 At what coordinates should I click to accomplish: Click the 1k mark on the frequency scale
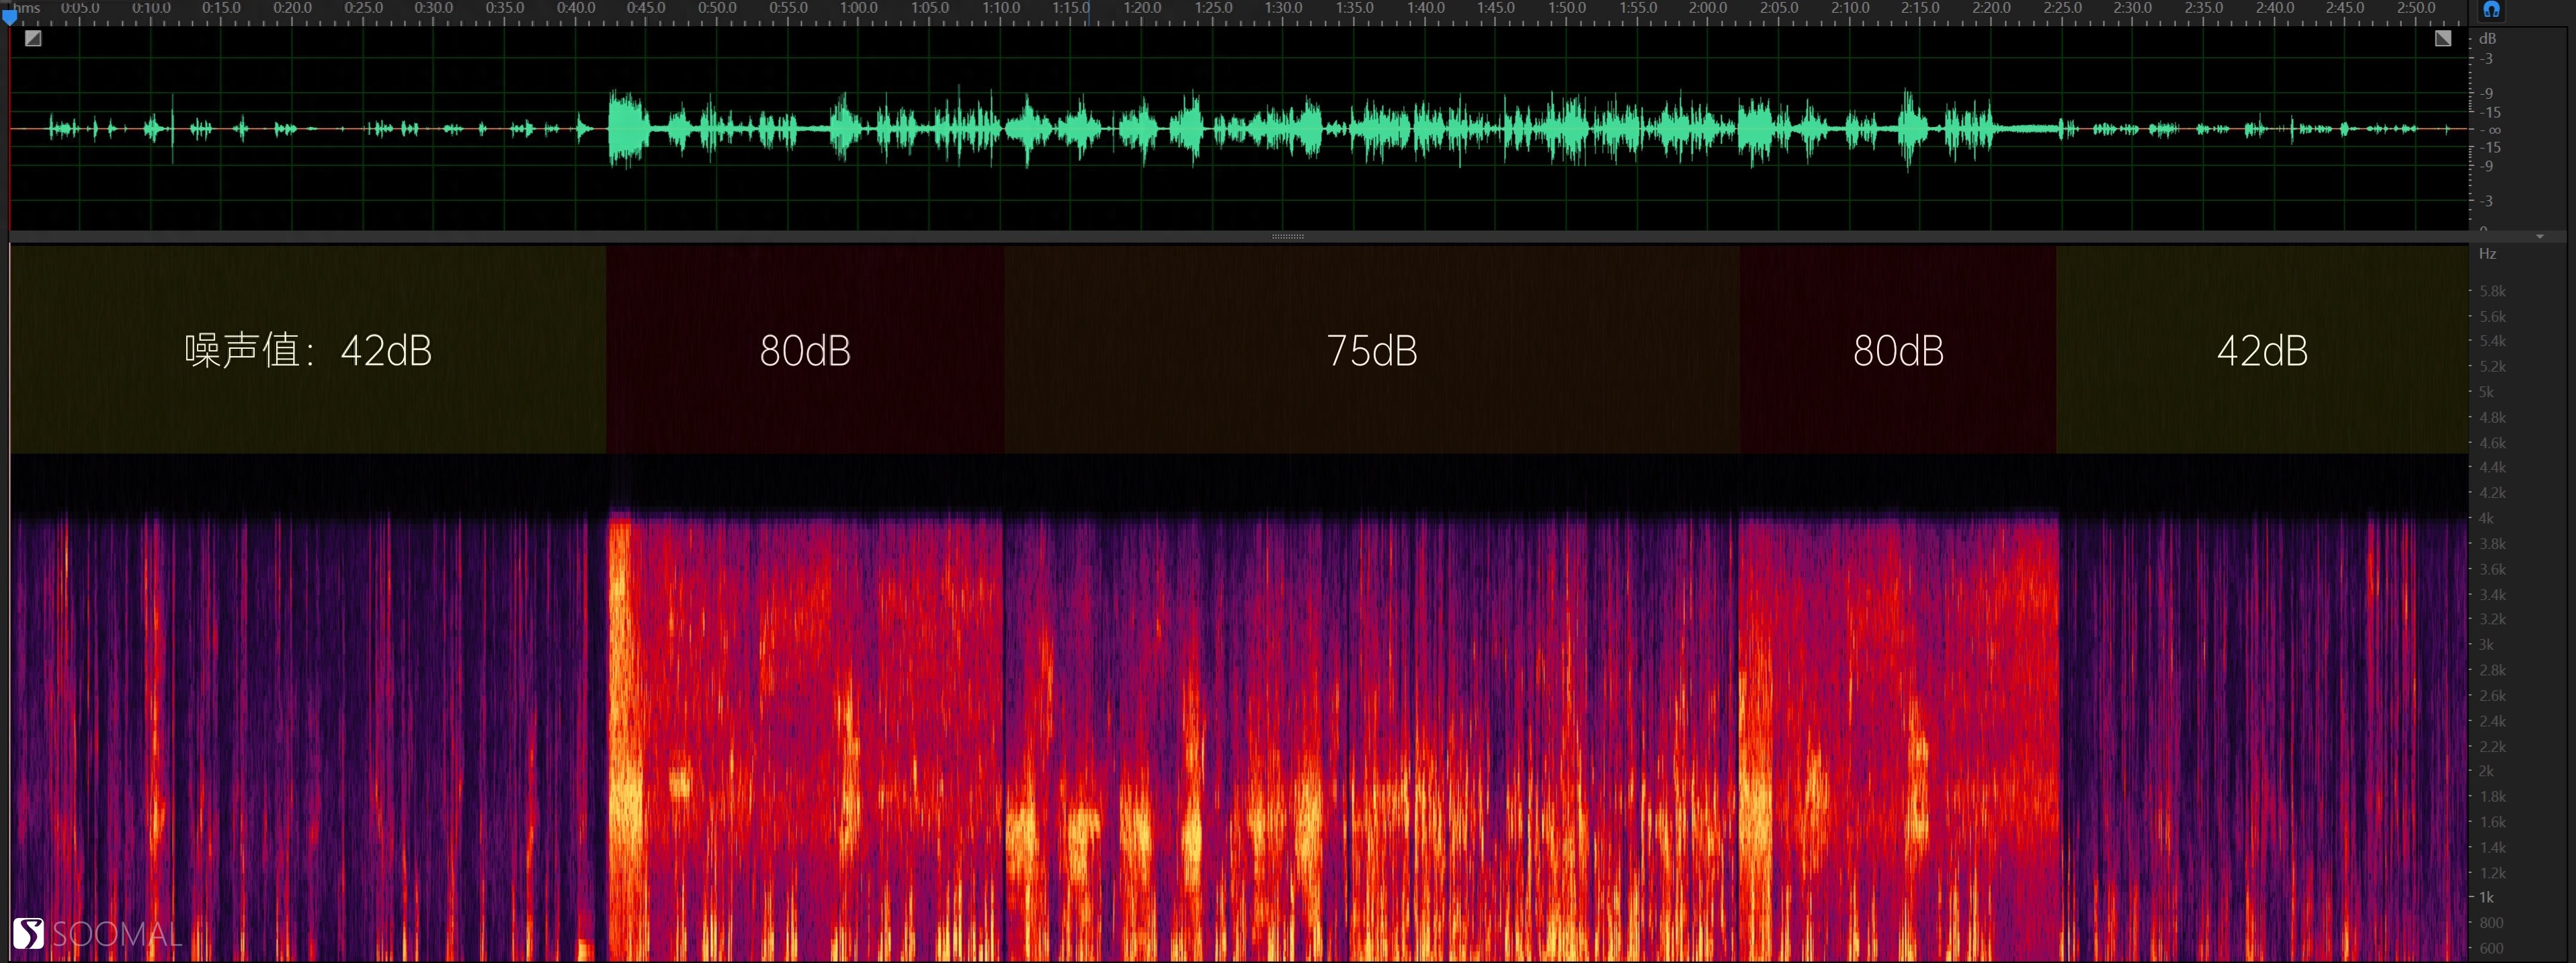(x=2486, y=897)
